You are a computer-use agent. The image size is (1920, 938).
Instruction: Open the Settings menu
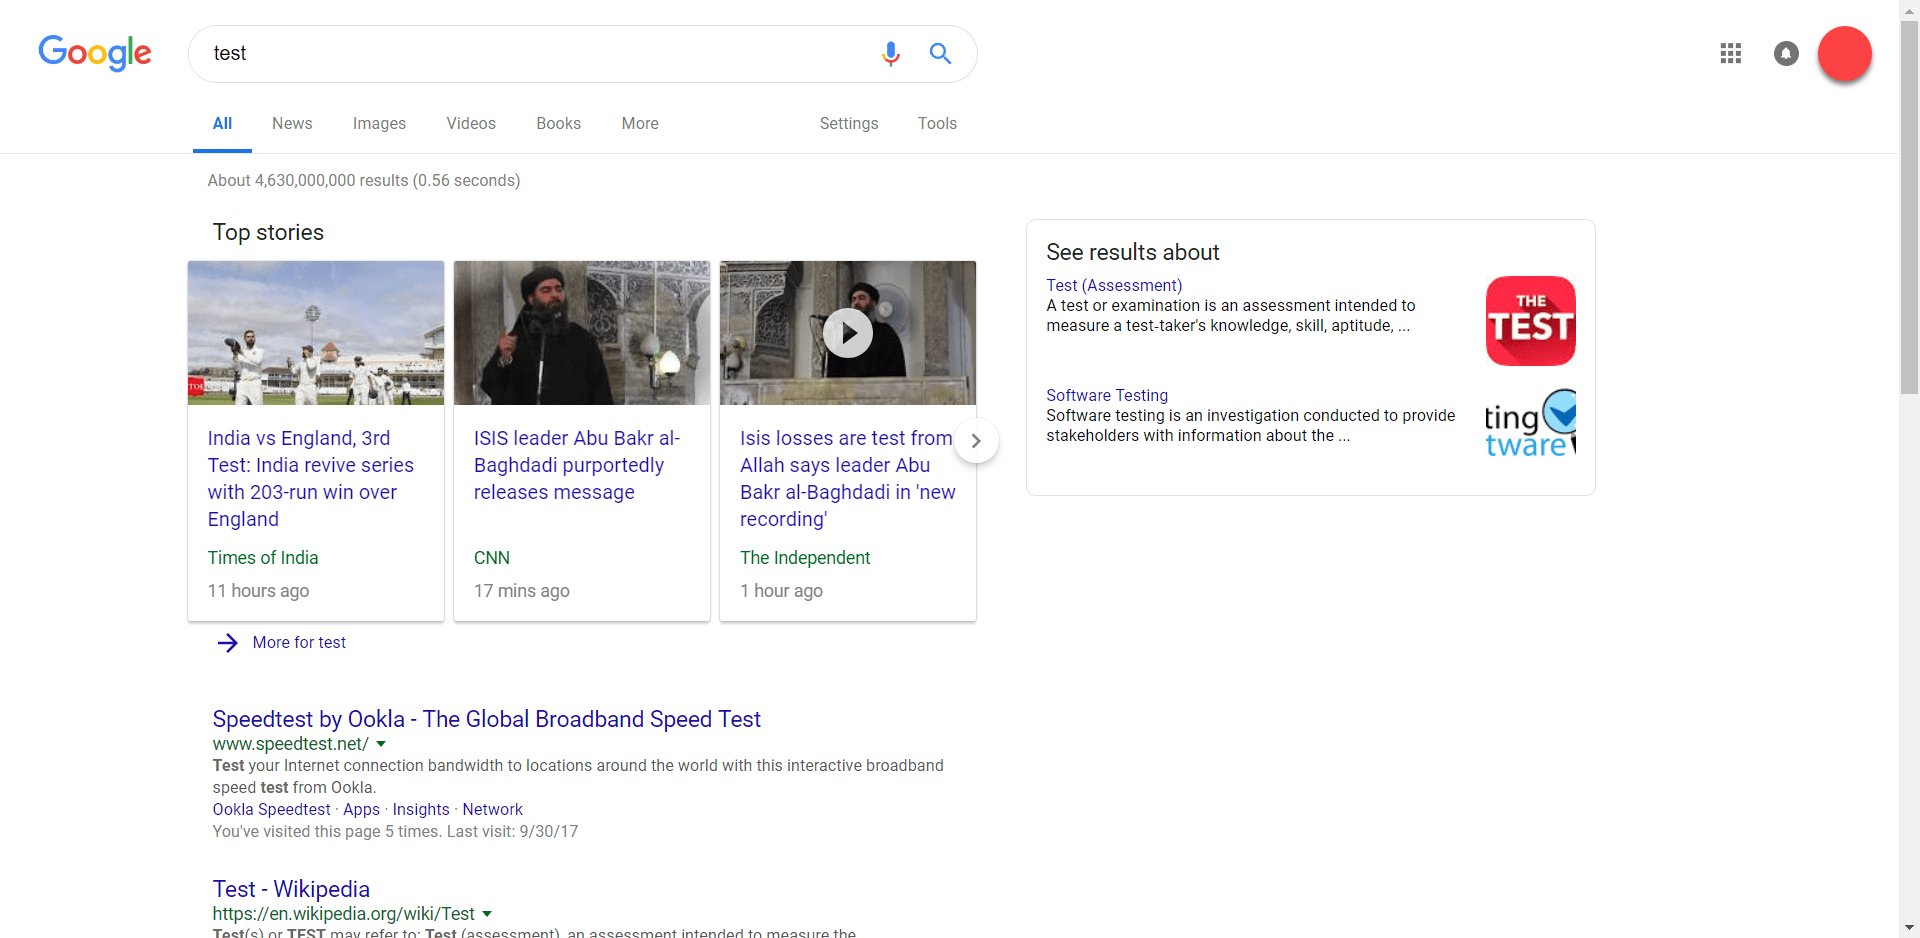point(849,123)
